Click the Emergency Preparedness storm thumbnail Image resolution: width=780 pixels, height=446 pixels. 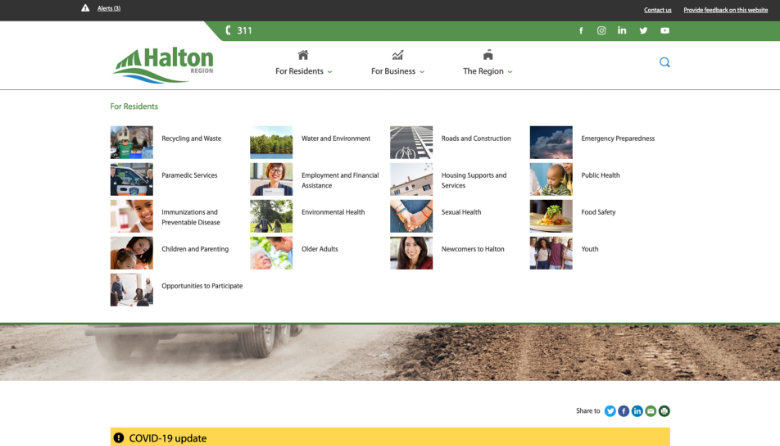(x=551, y=142)
